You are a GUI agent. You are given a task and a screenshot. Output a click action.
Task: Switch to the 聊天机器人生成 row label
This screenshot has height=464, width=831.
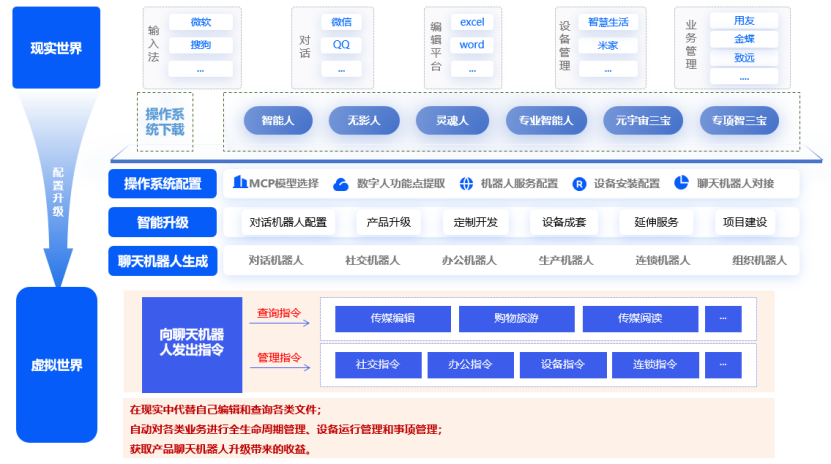coord(162,261)
